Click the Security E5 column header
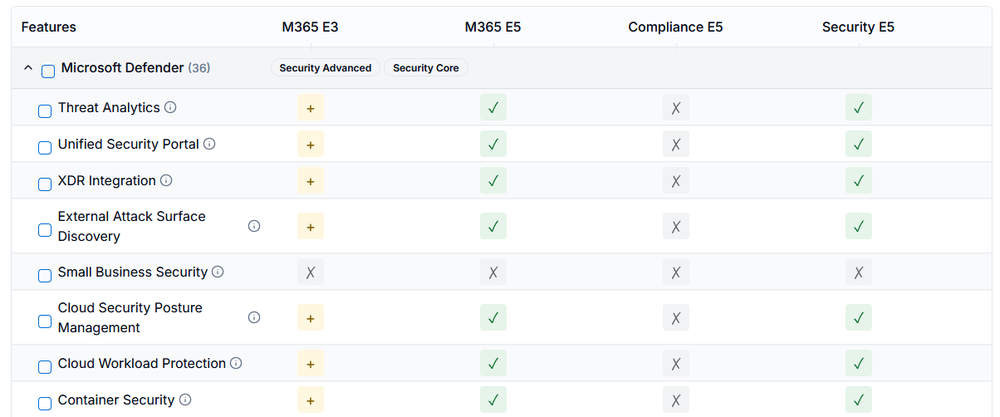1000x417 pixels. pos(858,27)
